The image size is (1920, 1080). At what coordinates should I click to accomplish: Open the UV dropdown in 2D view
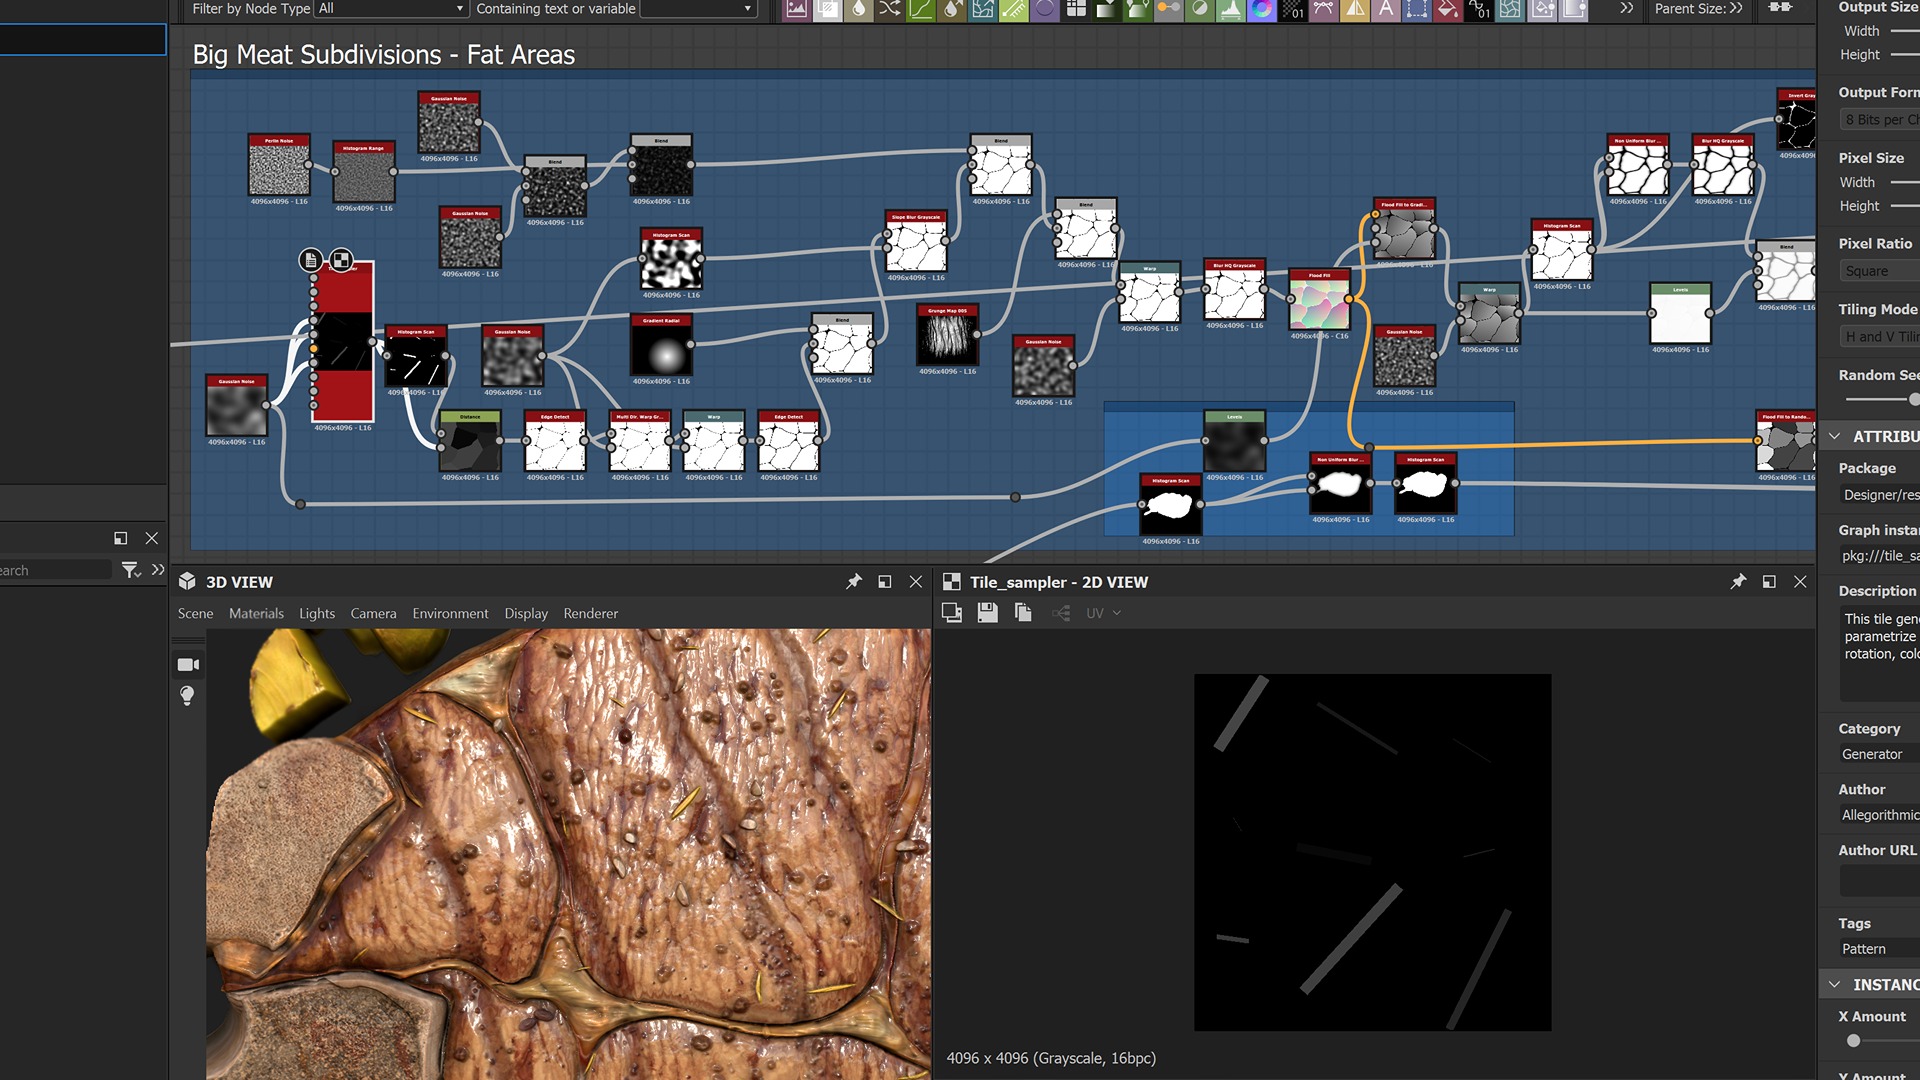coord(1103,613)
